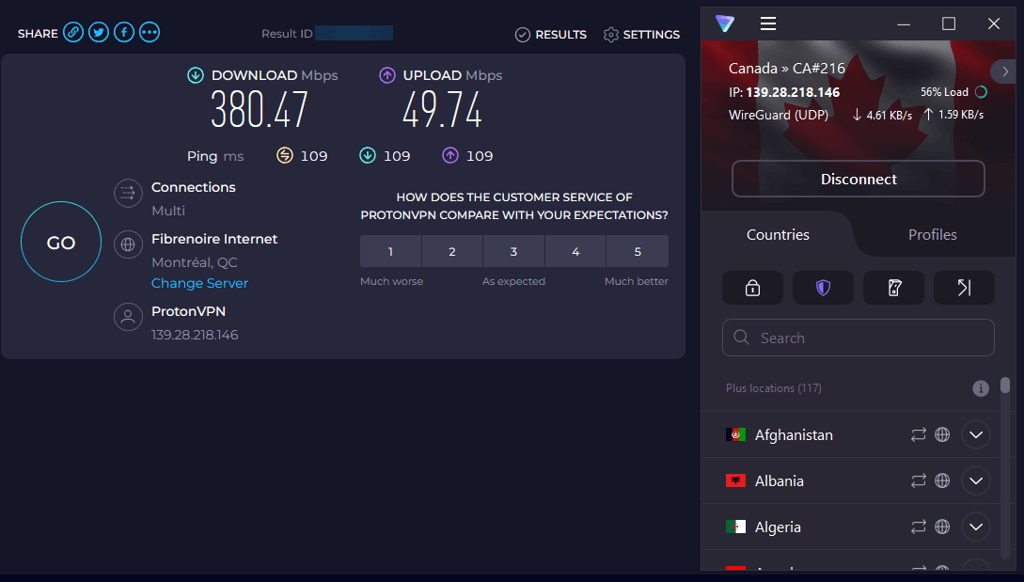Open the Proton VPN hamburger menu

pyautogui.click(x=768, y=24)
